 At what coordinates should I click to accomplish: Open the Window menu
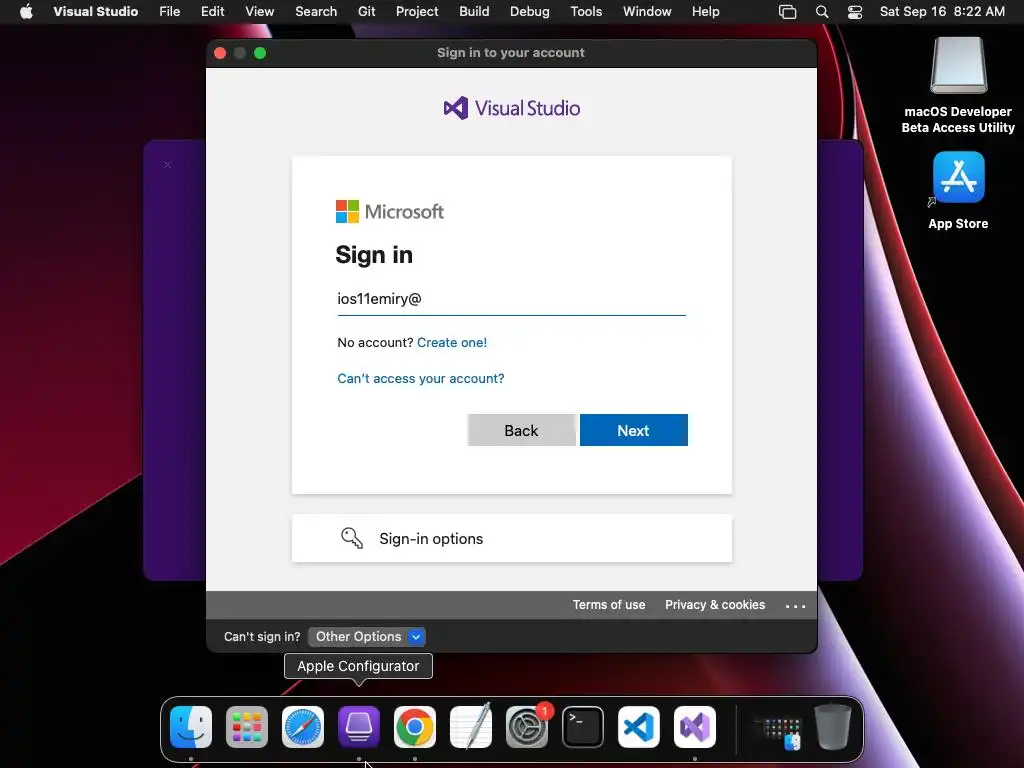pyautogui.click(x=647, y=11)
